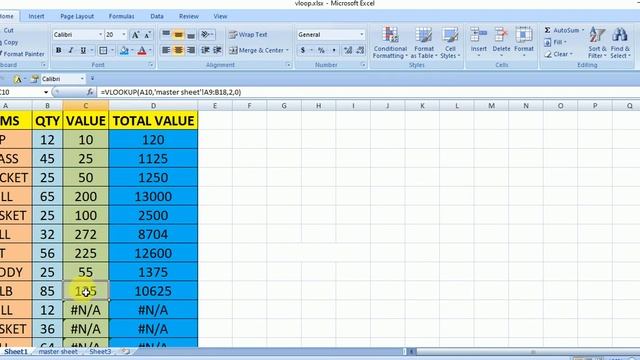Viewport: 640px width, 360px height.
Task: Click the Format Painter tool
Action: click(x=22, y=54)
